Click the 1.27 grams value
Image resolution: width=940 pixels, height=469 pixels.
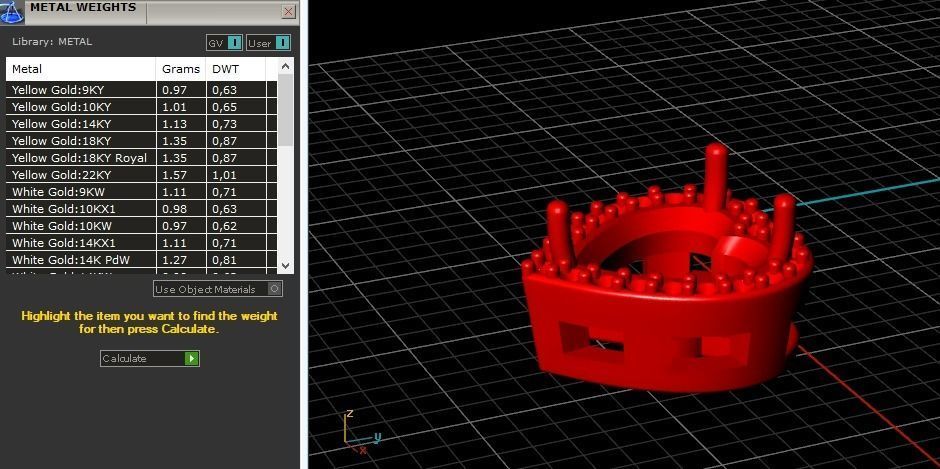[x=174, y=260]
